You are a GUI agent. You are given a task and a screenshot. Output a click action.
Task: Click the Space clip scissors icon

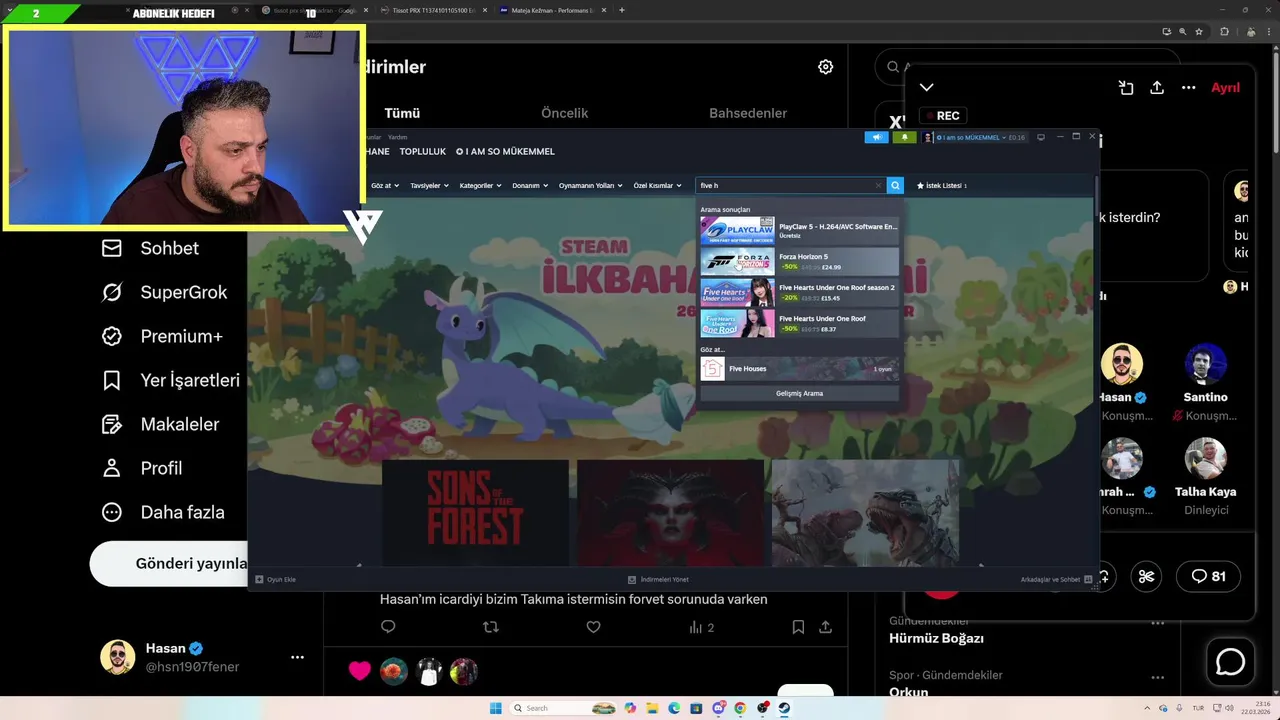pos(1146,576)
